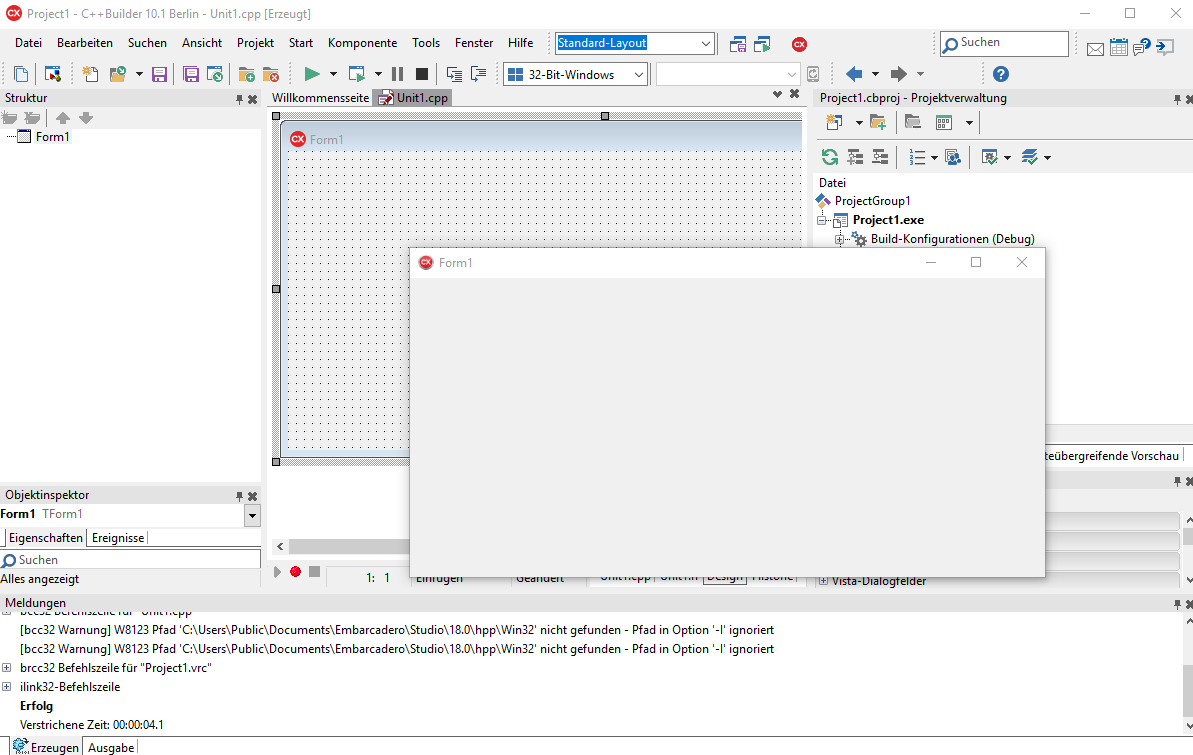Click the Save floppy disk icon
Image resolution: width=1193 pixels, height=755 pixels.
(159, 74)
